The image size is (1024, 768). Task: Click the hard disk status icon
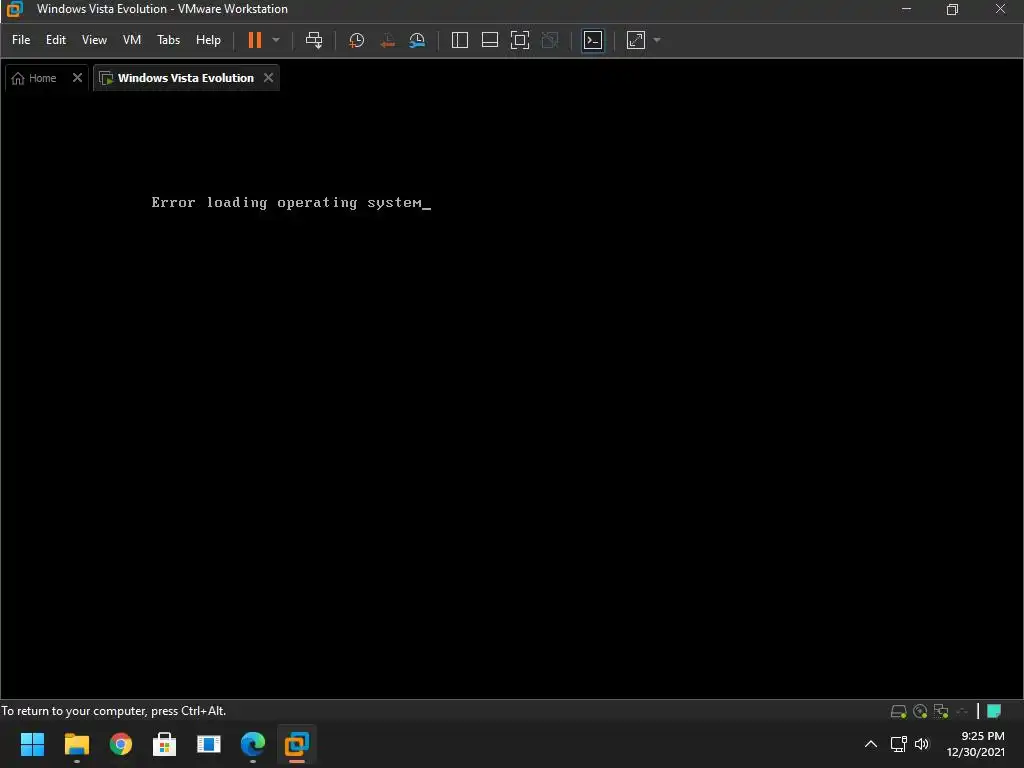pos(899,711)
